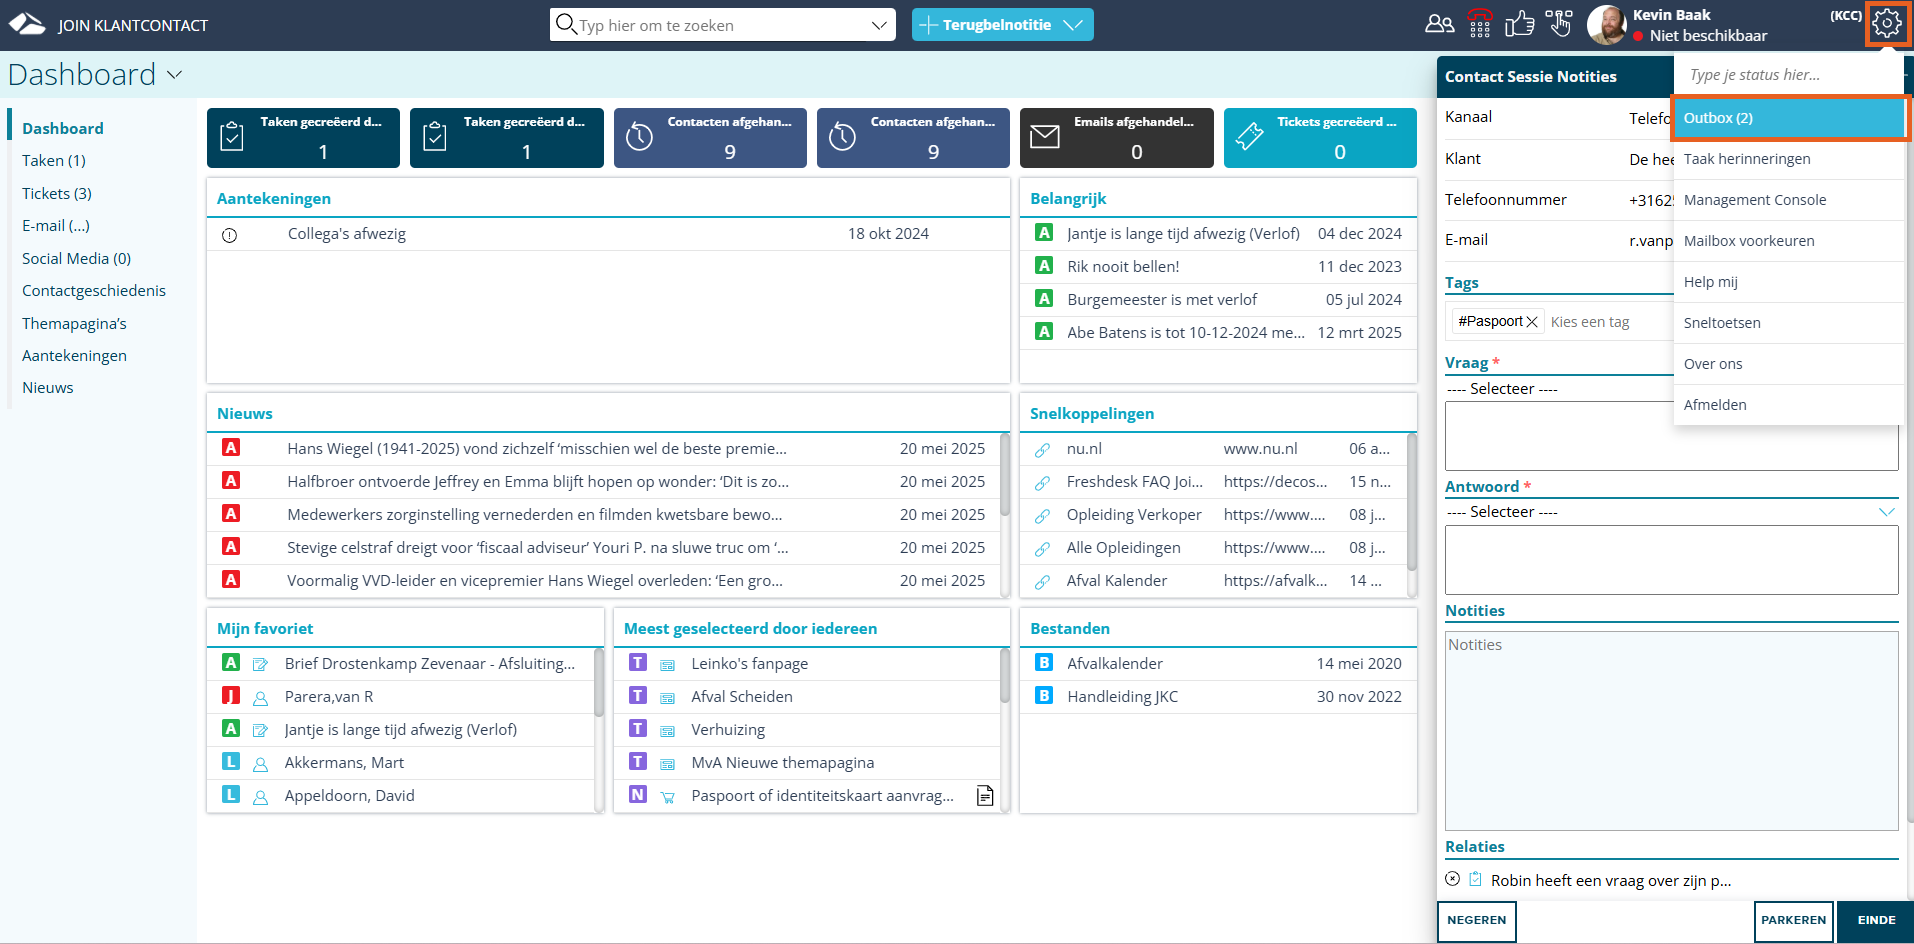Click the Nieuws panel scrollbar

tap(1004, 475)
